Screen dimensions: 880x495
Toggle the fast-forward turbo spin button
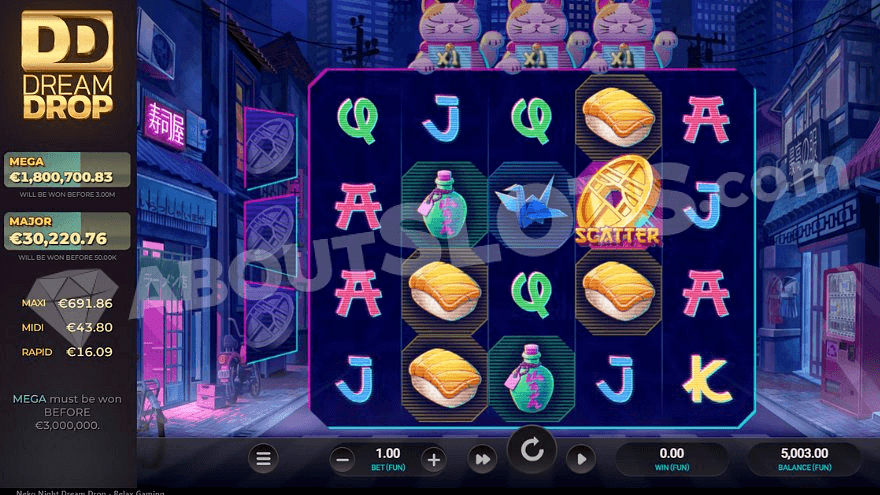pos(482,460)
